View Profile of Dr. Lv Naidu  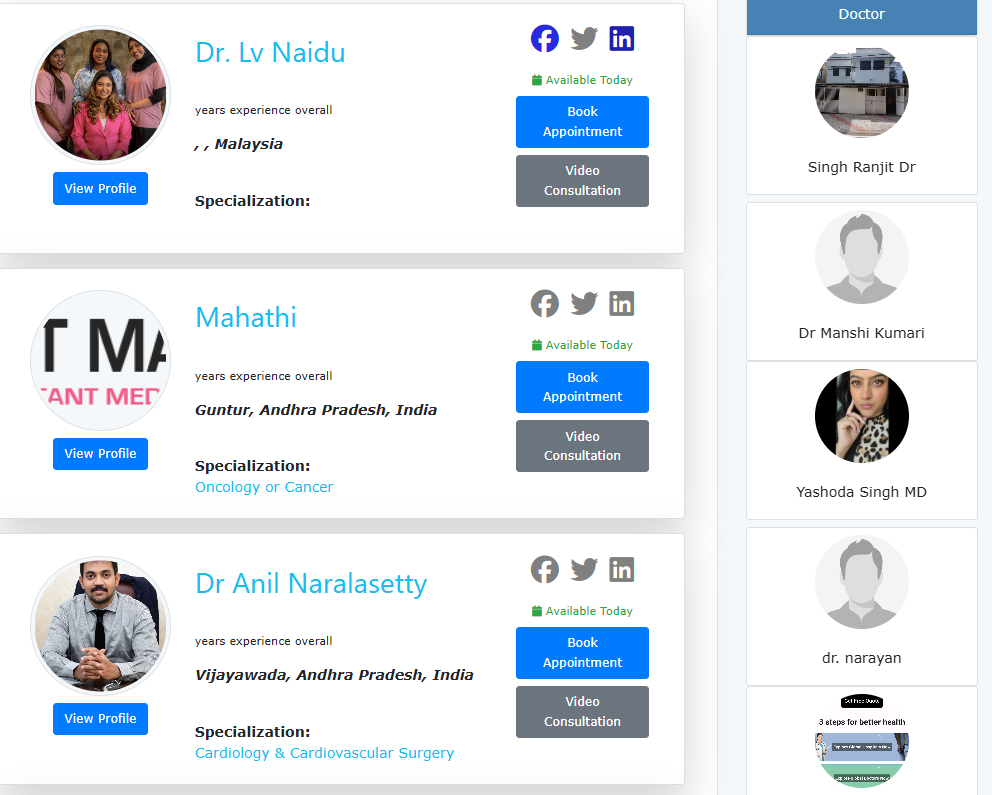tap(101, 188)
